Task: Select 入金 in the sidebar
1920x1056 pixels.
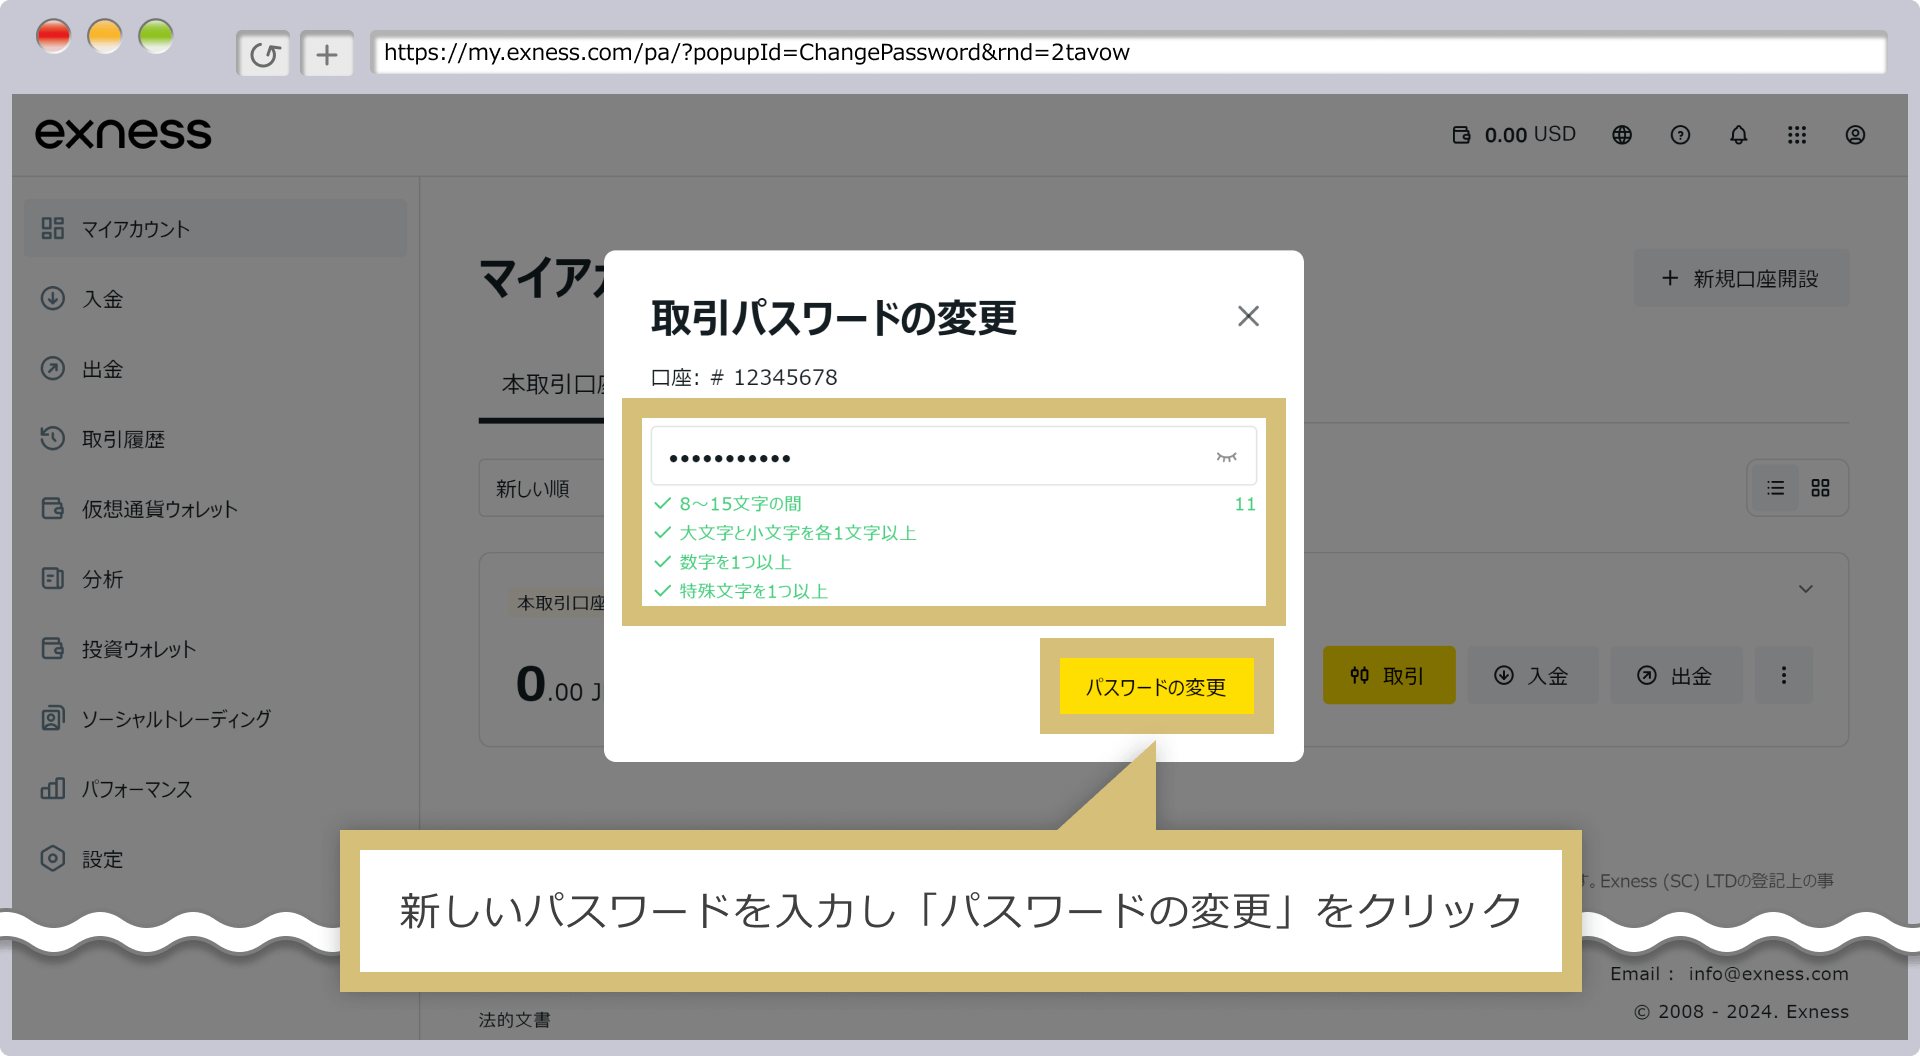Action: (102, 299)
